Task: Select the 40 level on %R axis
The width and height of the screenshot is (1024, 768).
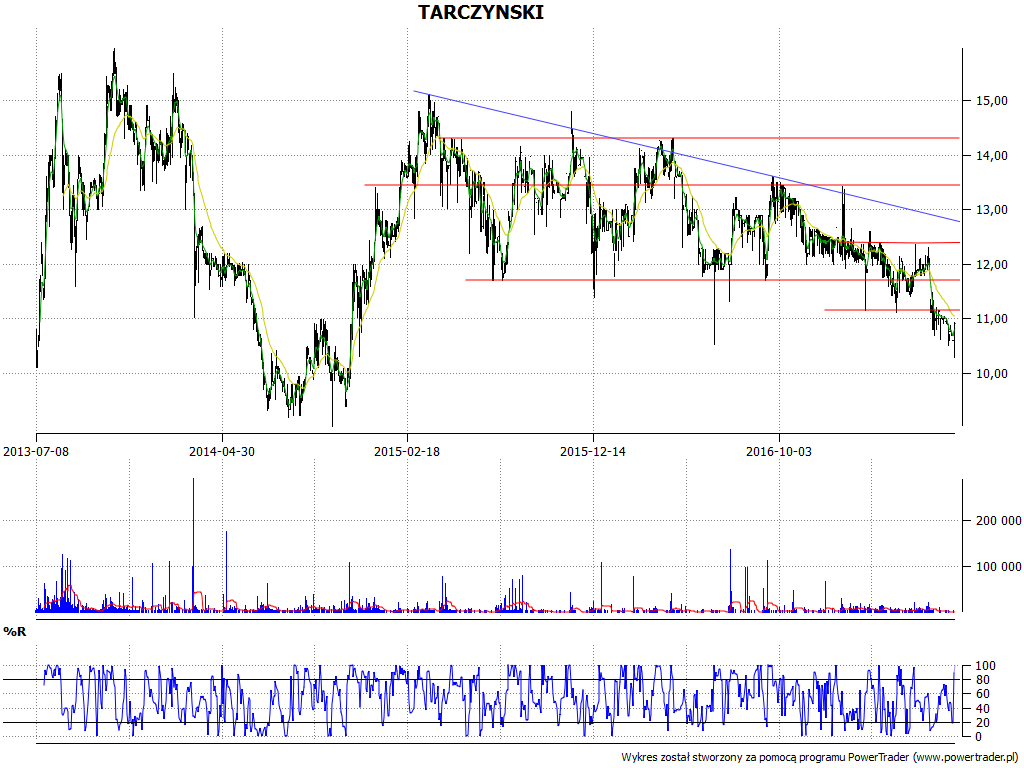Action: [x=985, y=709]
